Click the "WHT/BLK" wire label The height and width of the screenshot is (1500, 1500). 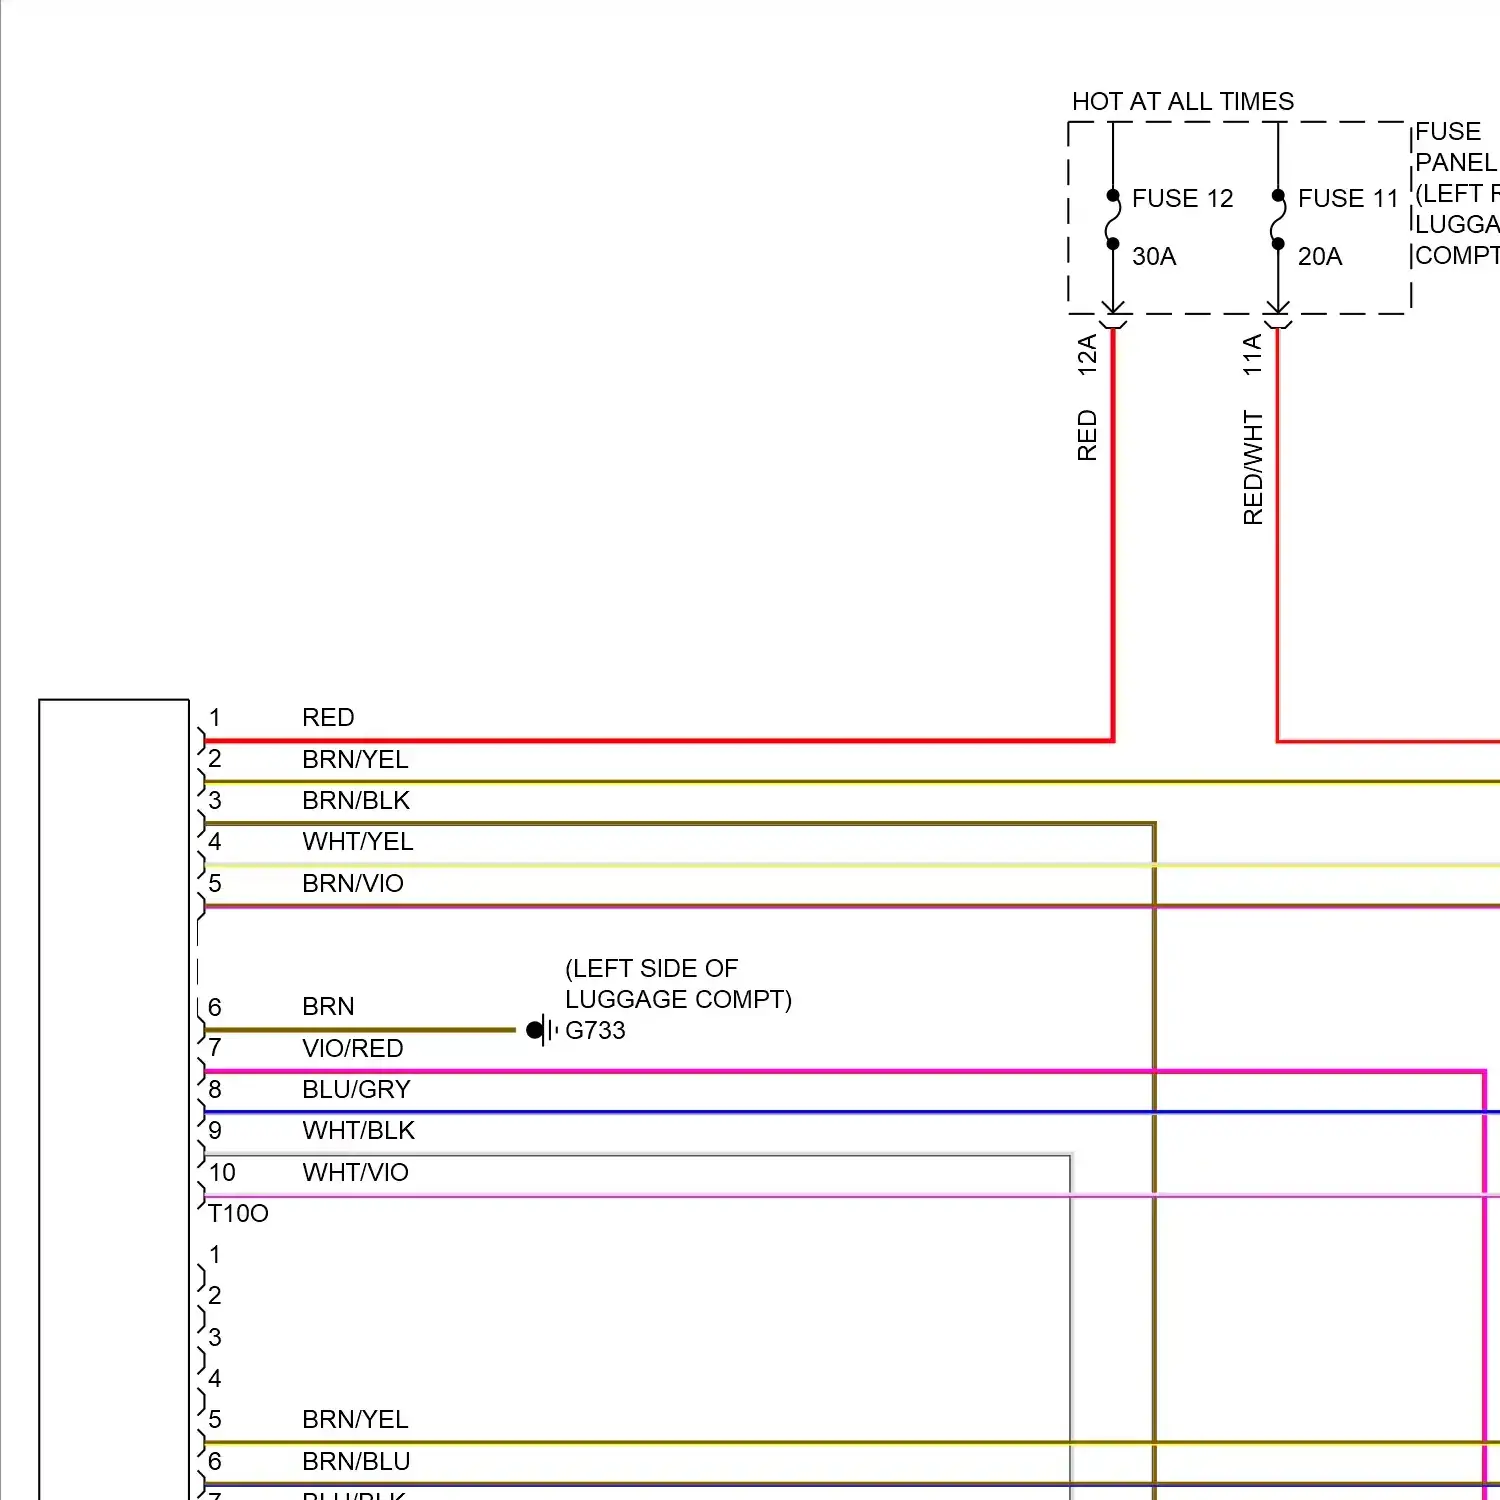coord(358,1130)
